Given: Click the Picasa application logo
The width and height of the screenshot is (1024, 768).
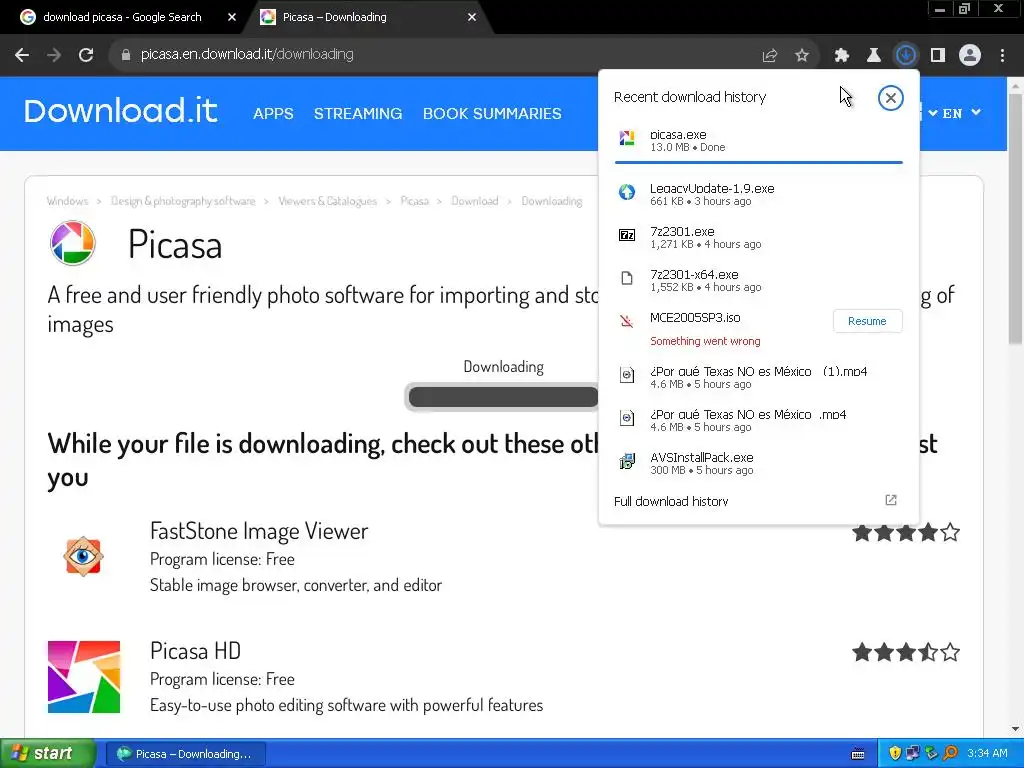Looking at the screenshot, I should [72, 244].
